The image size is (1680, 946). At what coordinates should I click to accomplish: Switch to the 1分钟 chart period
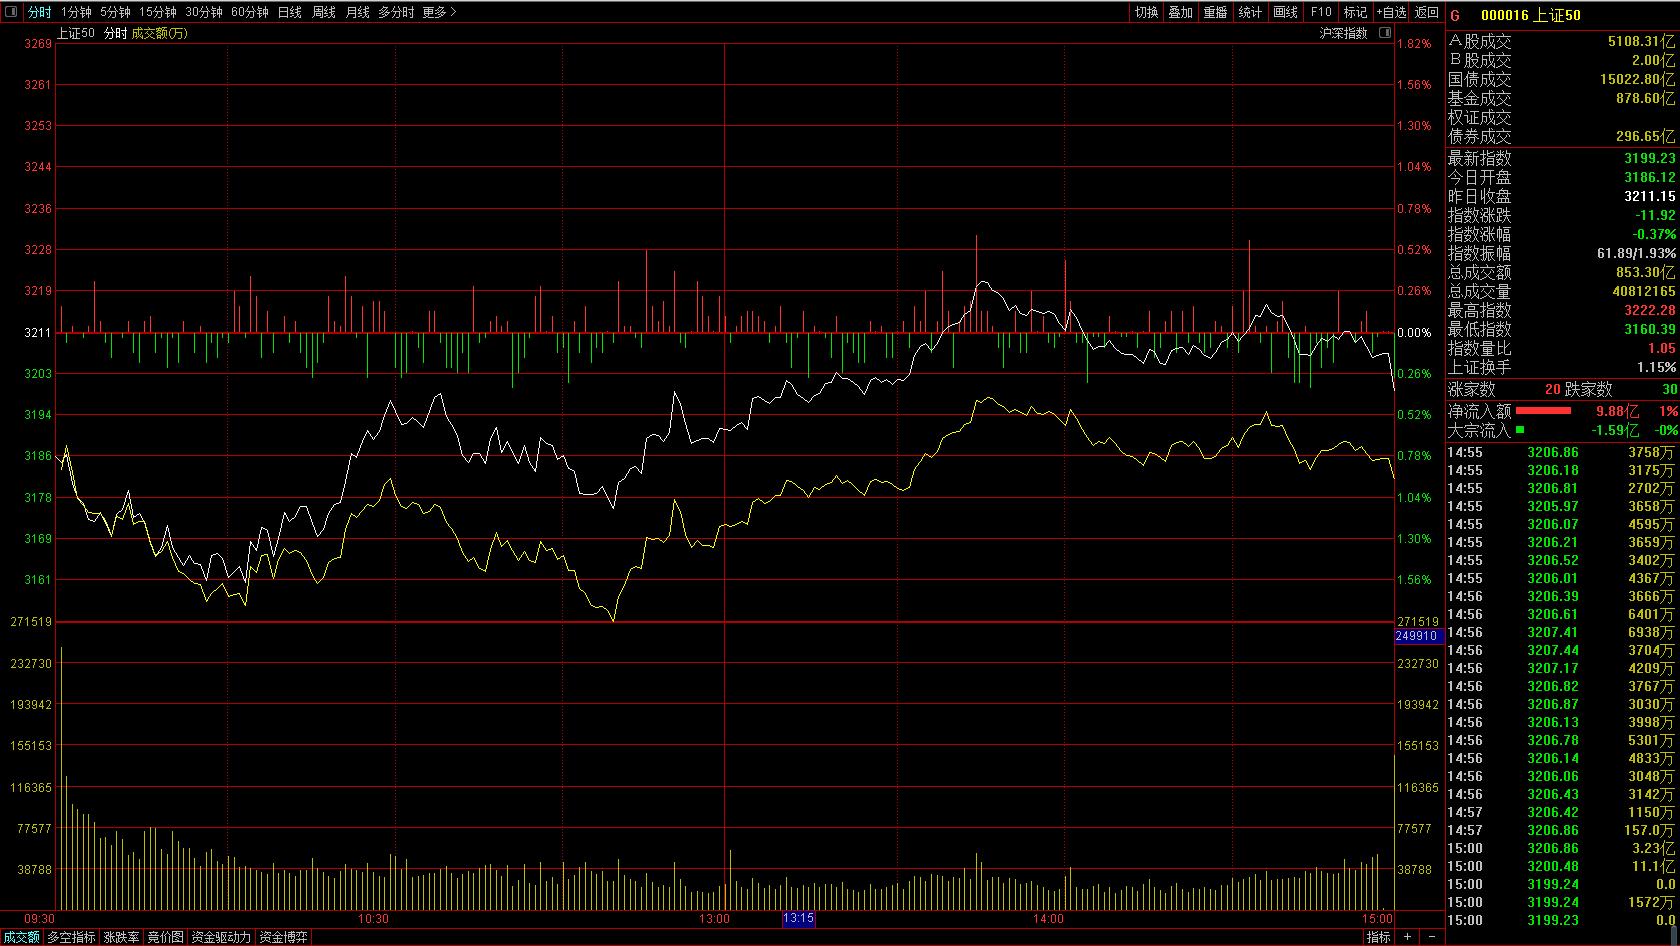pos(76,12)
